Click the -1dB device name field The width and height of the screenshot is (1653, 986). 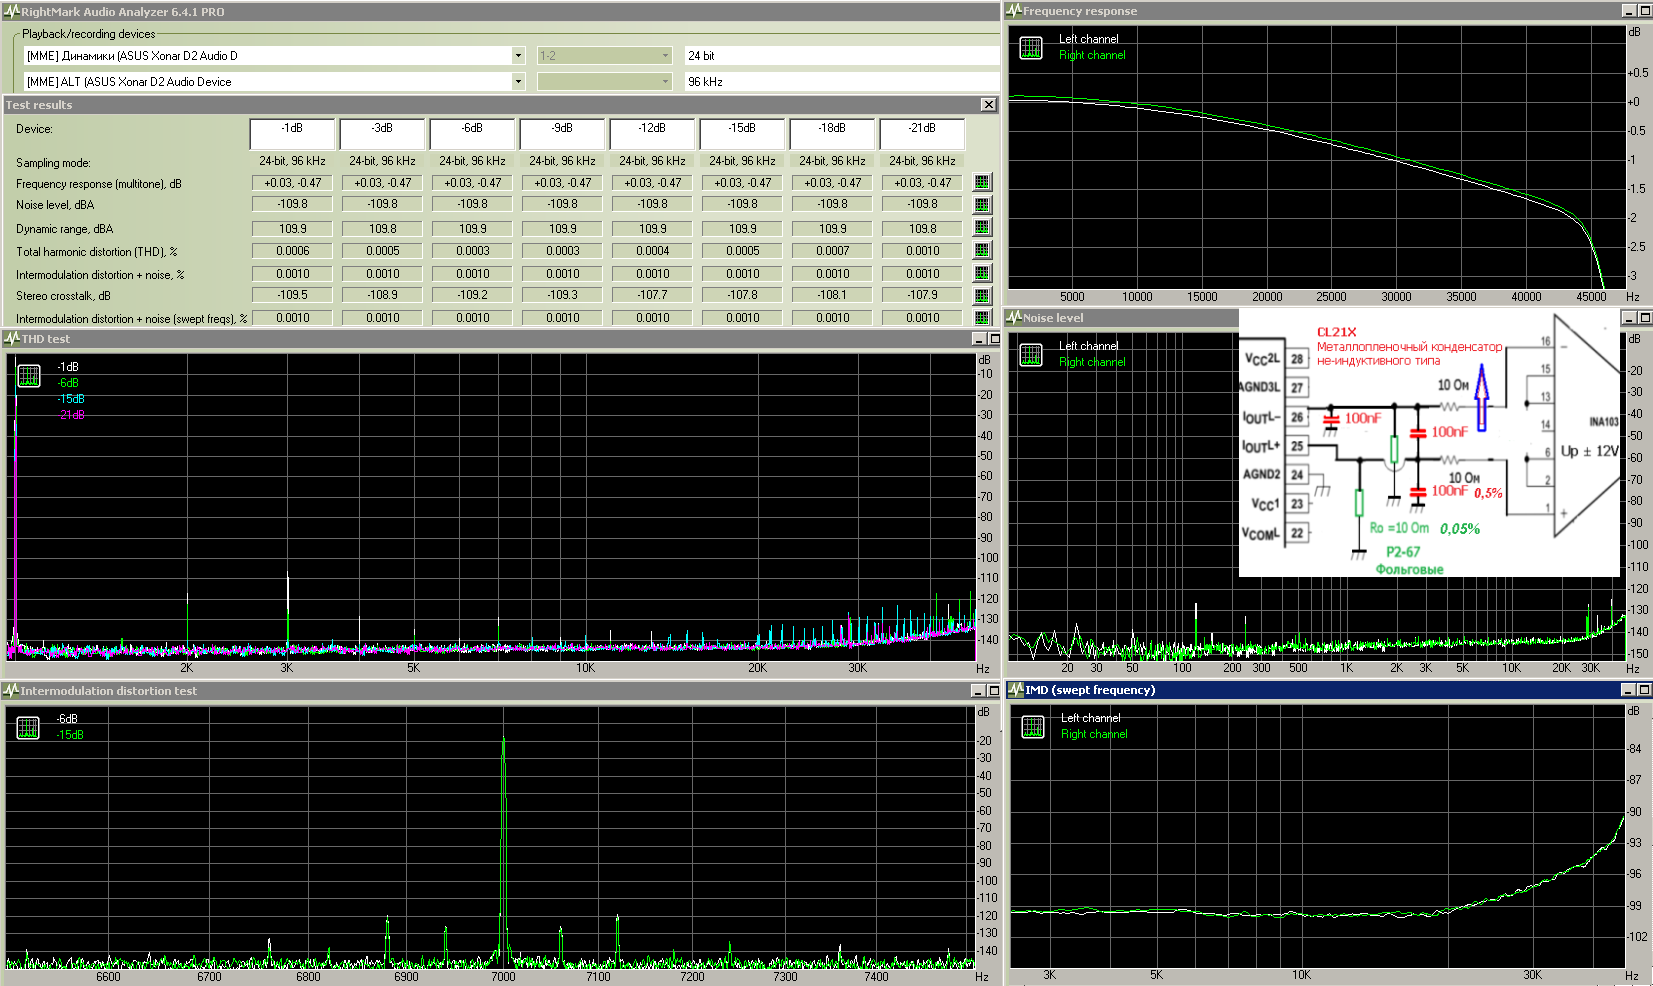point(292,133)
